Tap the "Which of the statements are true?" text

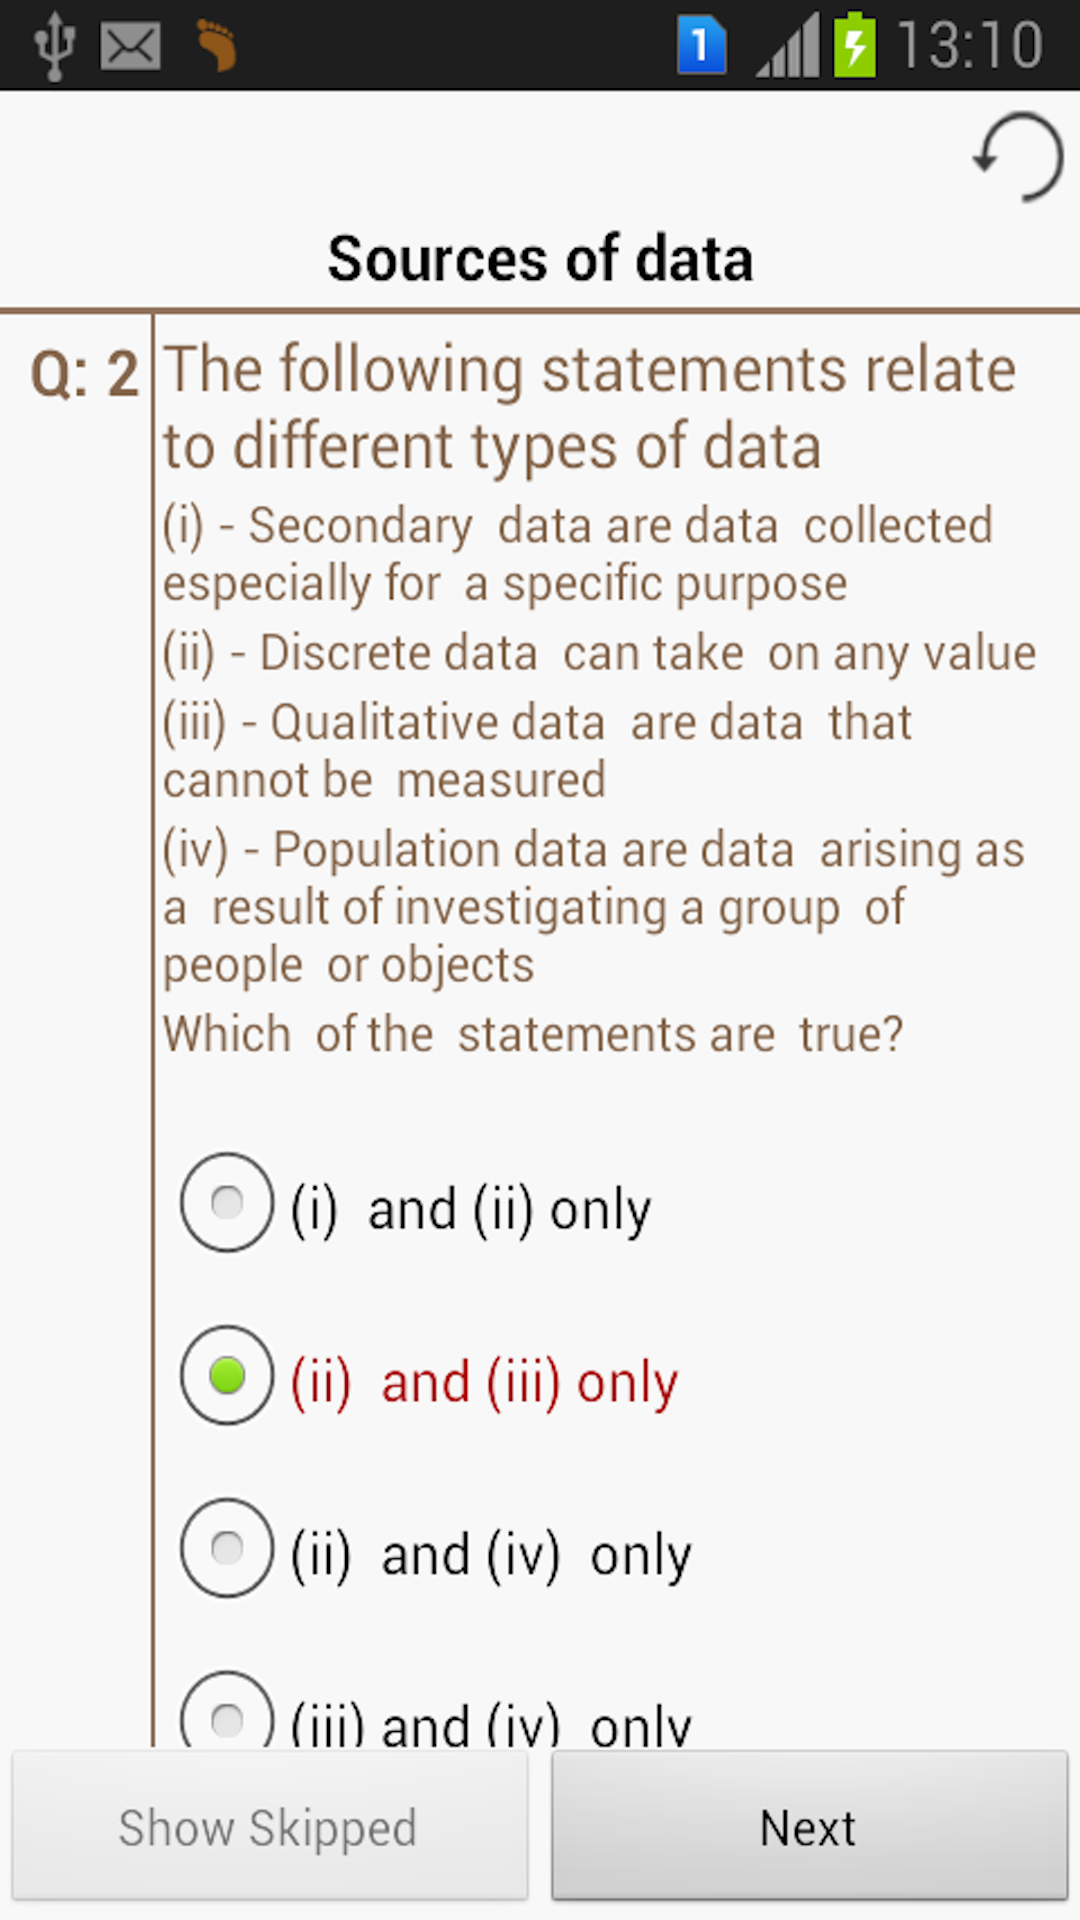coord(533,1034)
